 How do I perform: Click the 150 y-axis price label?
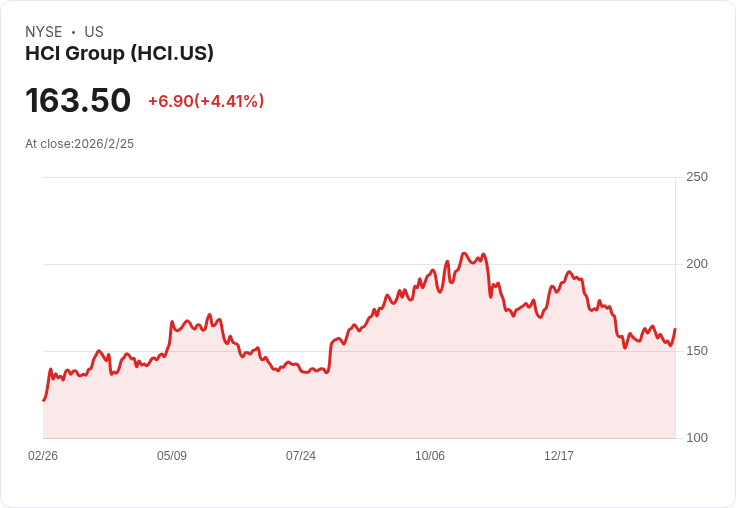pyautogui.click(x=697, y=351)
